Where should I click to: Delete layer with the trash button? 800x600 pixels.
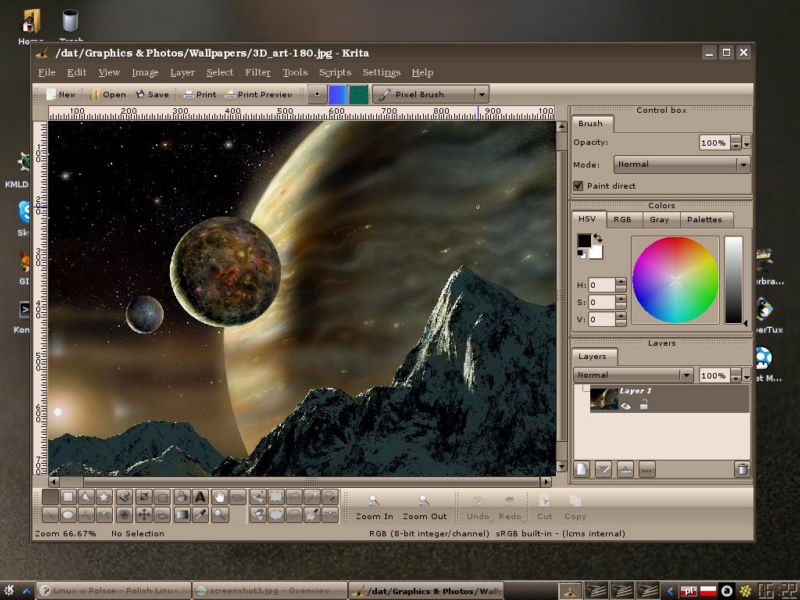pos(742,469)
